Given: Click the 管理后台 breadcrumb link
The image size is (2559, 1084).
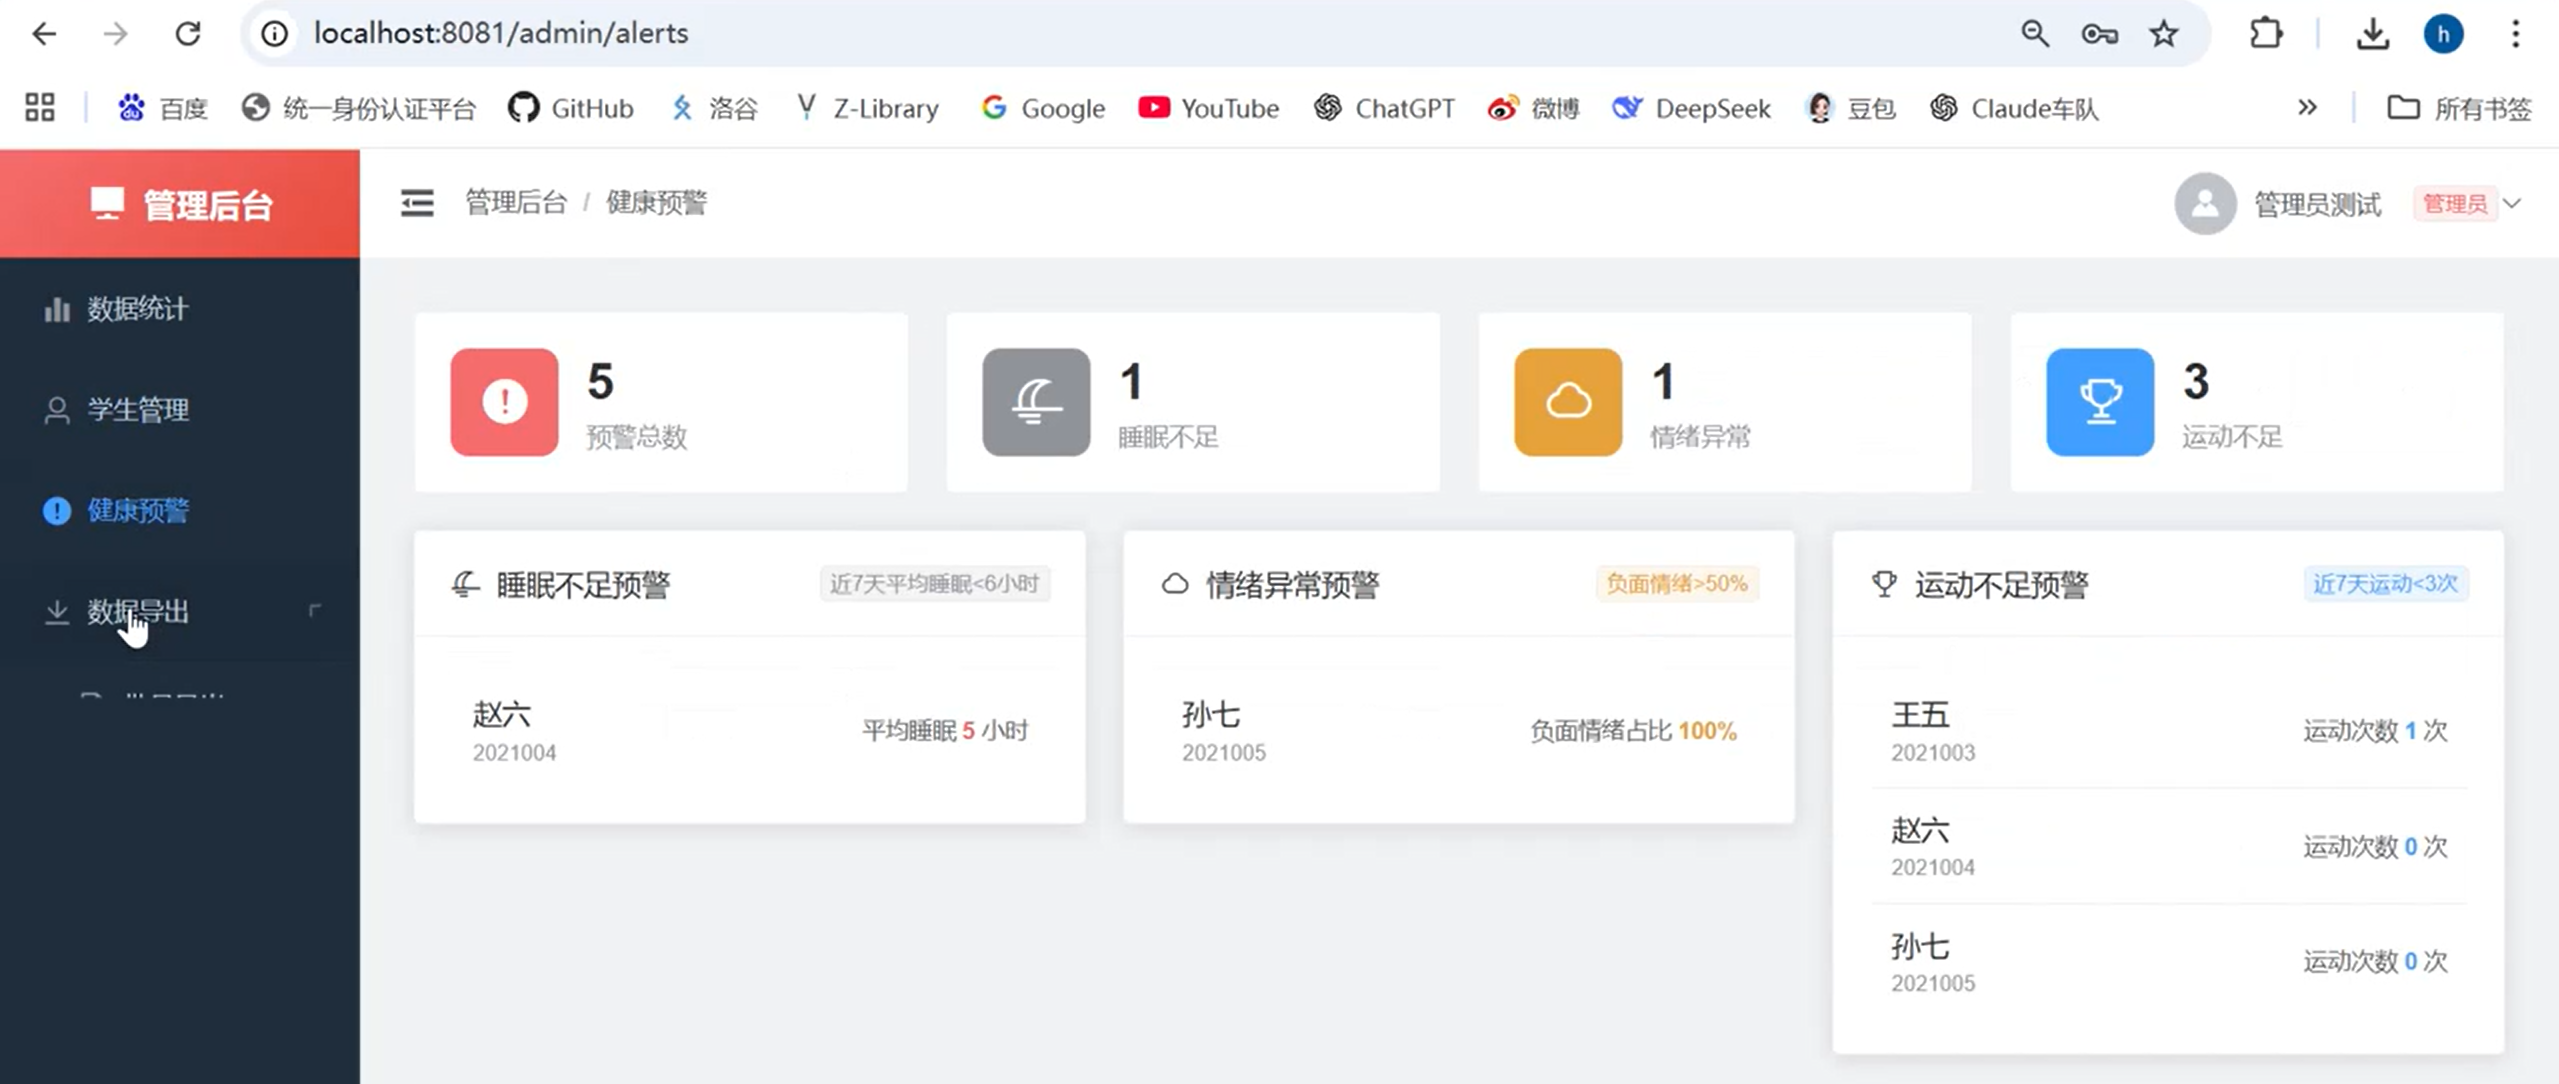Looking at the screenshot, I should [x=516, y=203].
